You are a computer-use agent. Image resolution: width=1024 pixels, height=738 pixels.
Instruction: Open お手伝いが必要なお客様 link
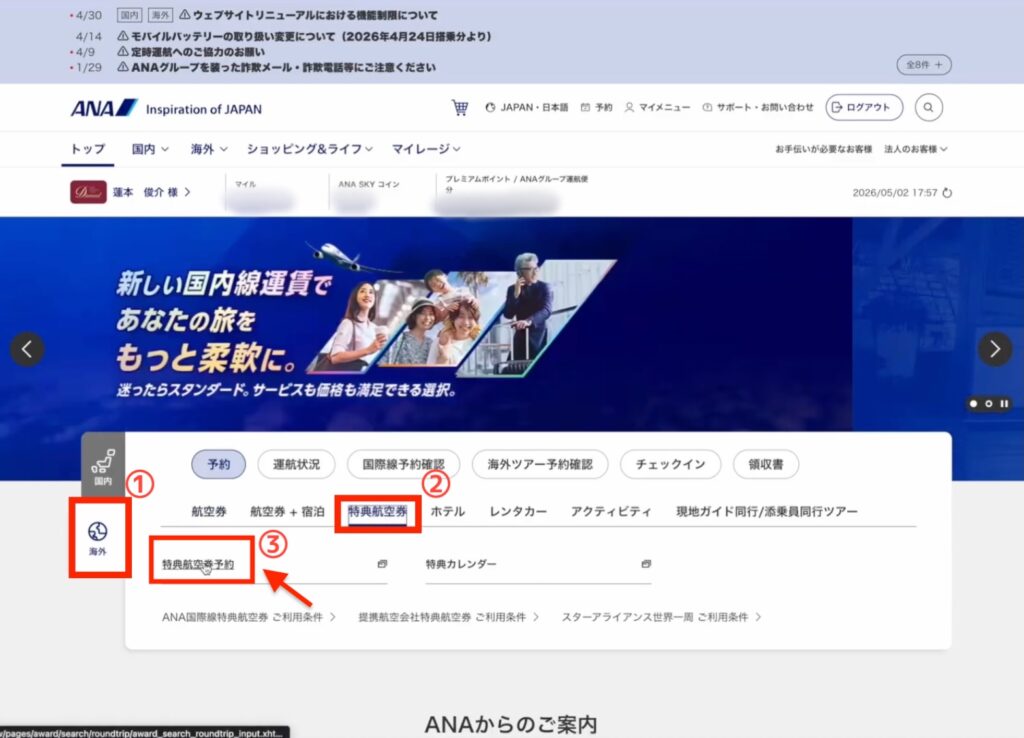pos(823,150)
